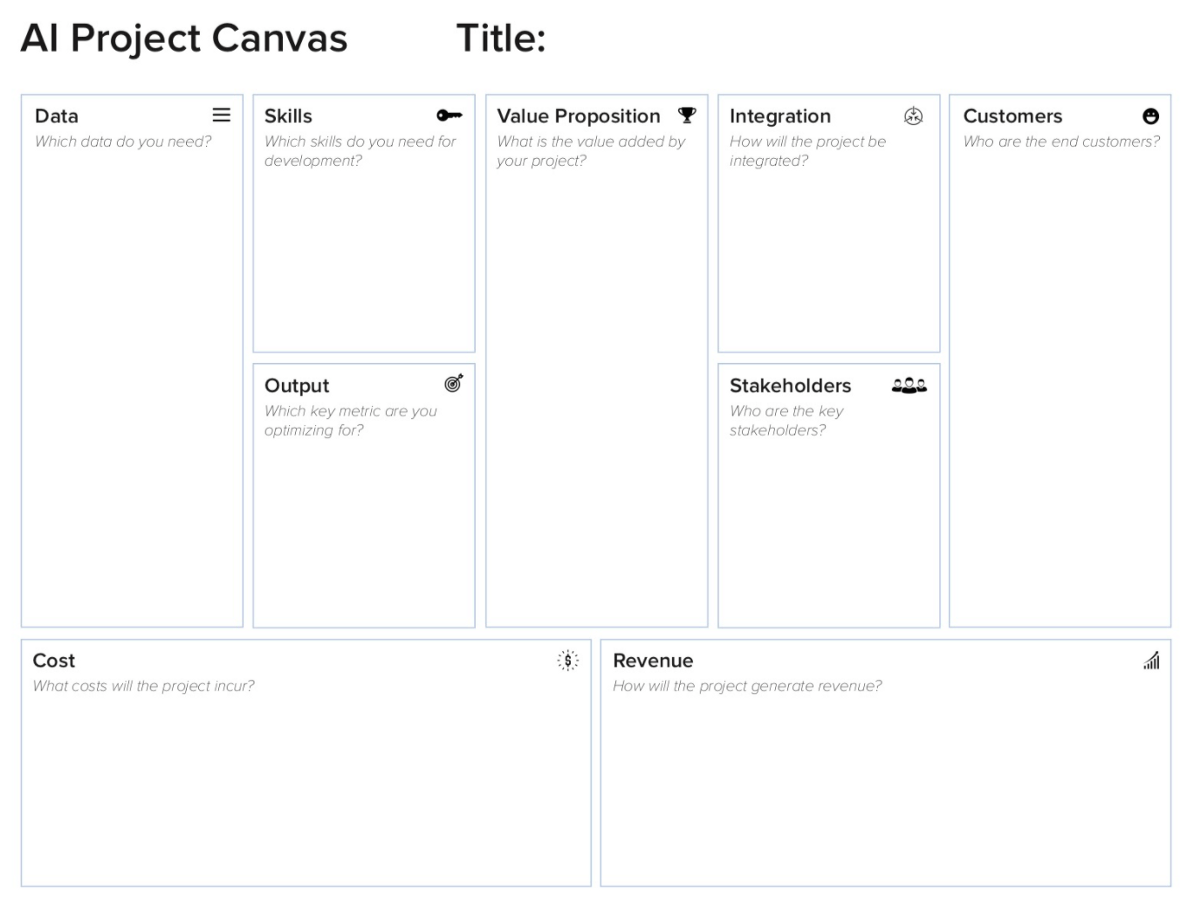The height and width of the screenshot is (911, 1200).
Task: Select the Stakeholders heading
Action: (x=790, y=386)
